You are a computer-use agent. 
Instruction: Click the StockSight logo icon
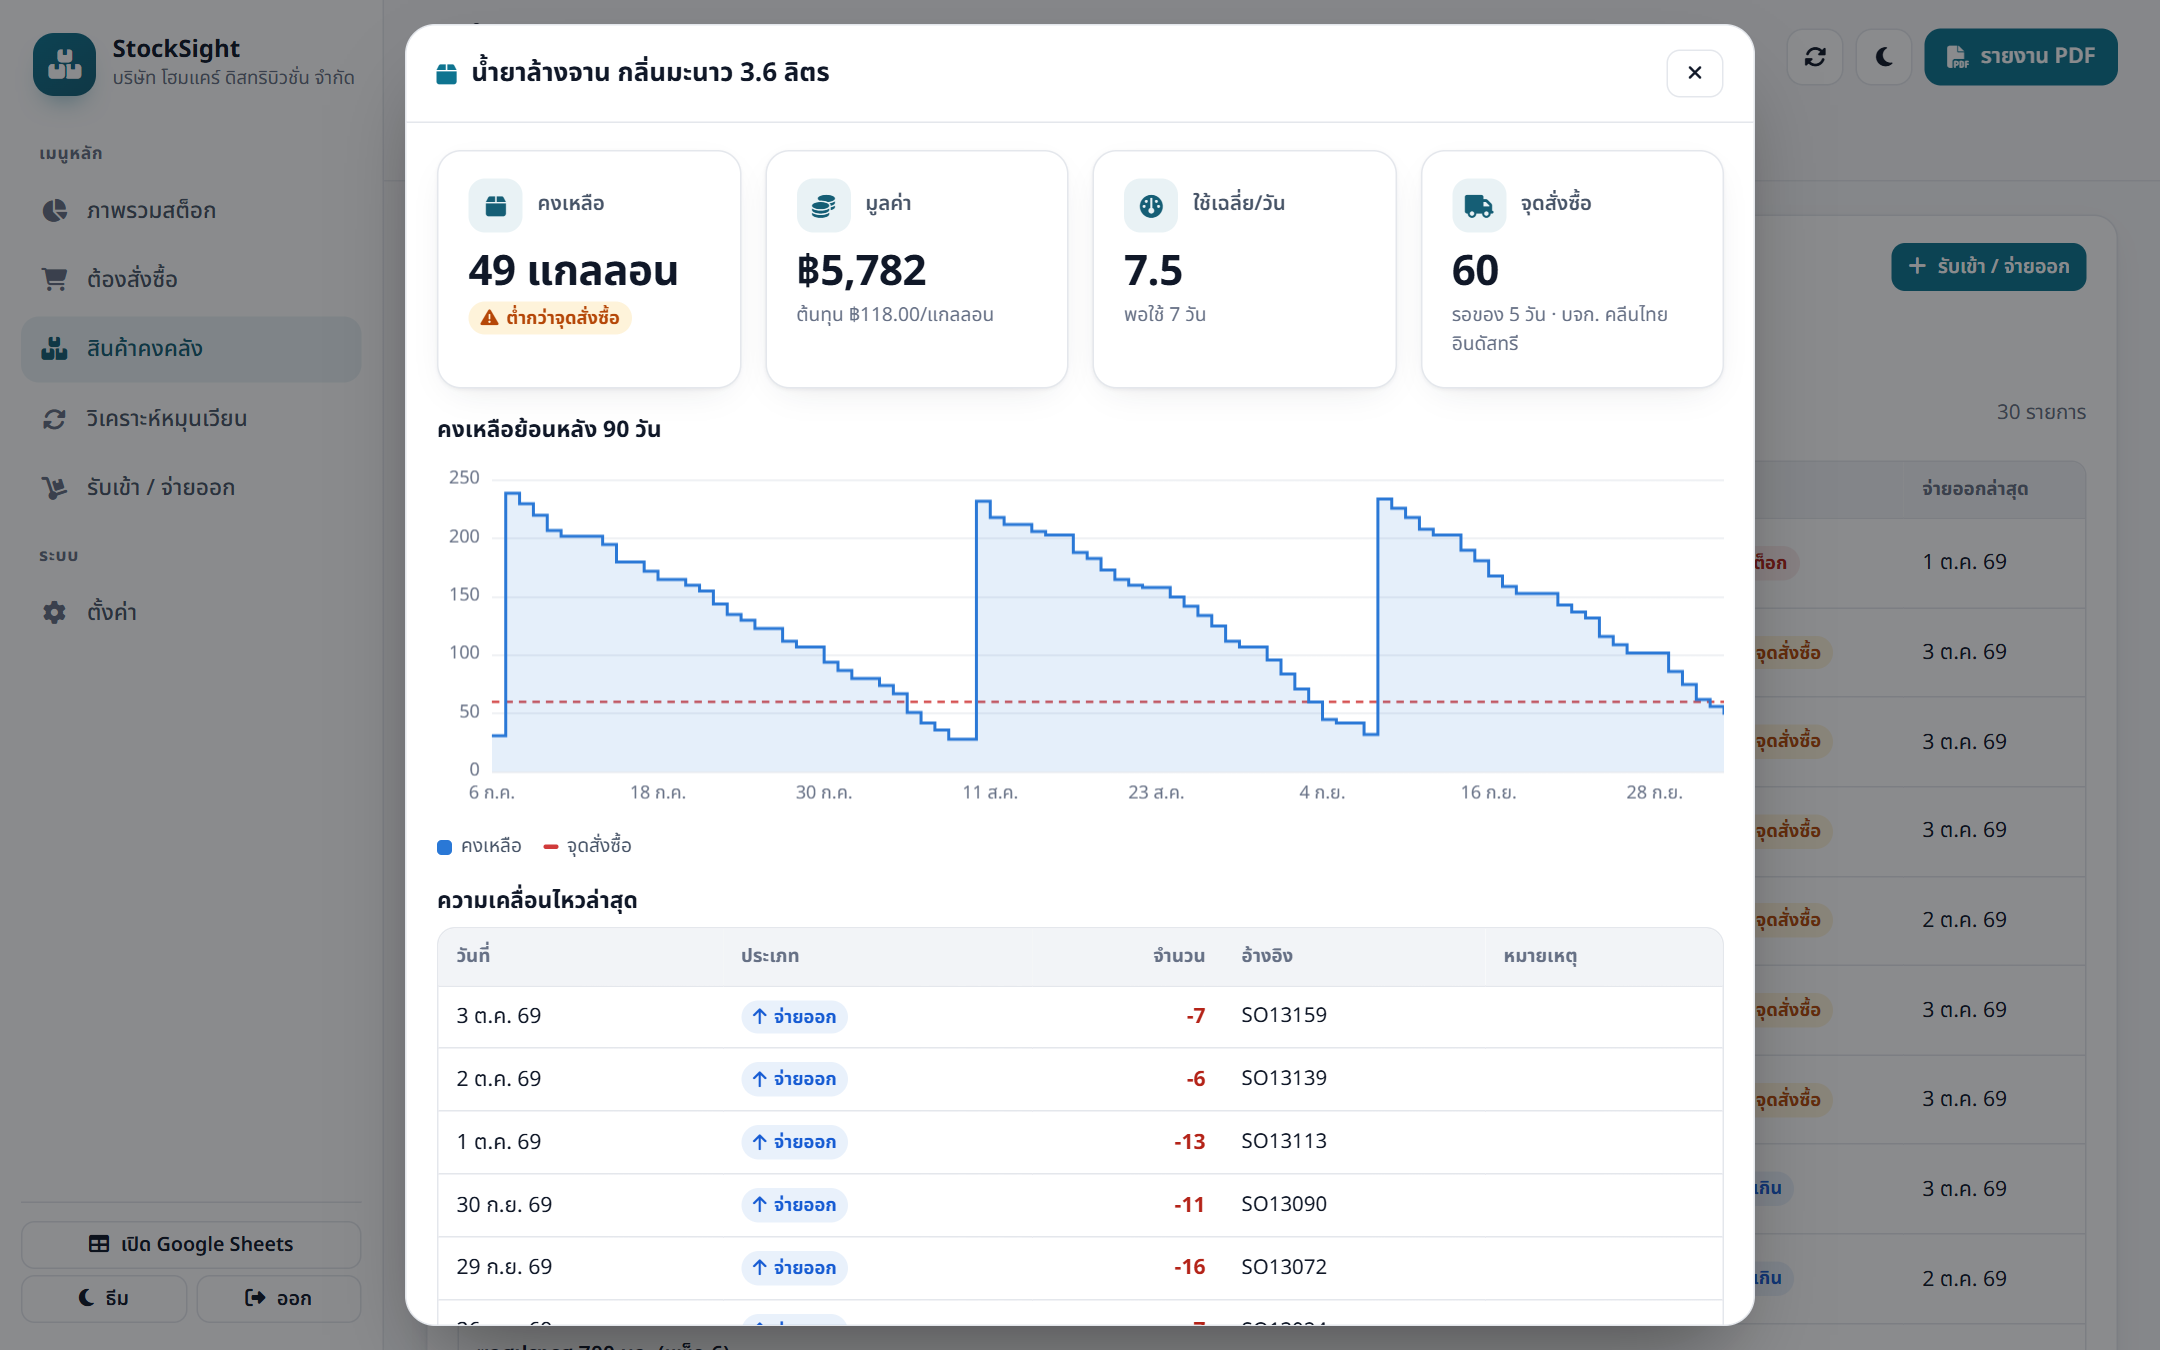pyautogui.click(x=65, y=65)
